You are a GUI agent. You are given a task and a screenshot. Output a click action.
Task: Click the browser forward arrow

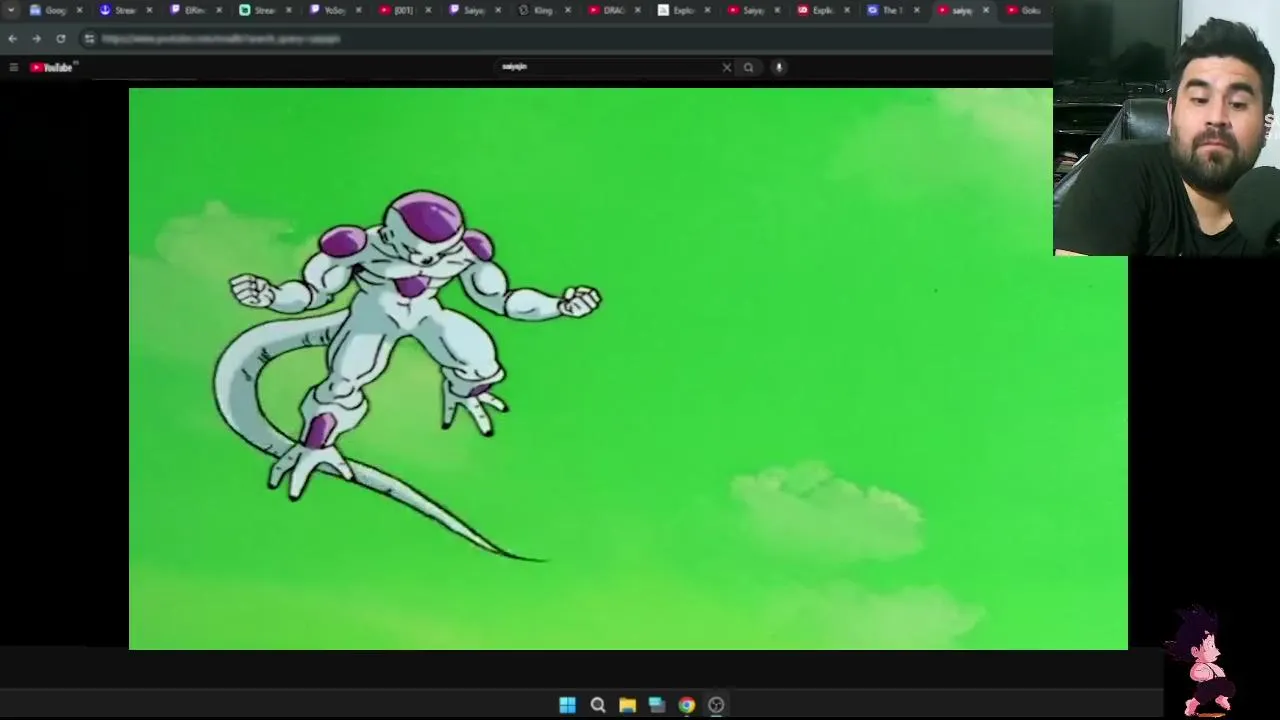coord(36,39)
